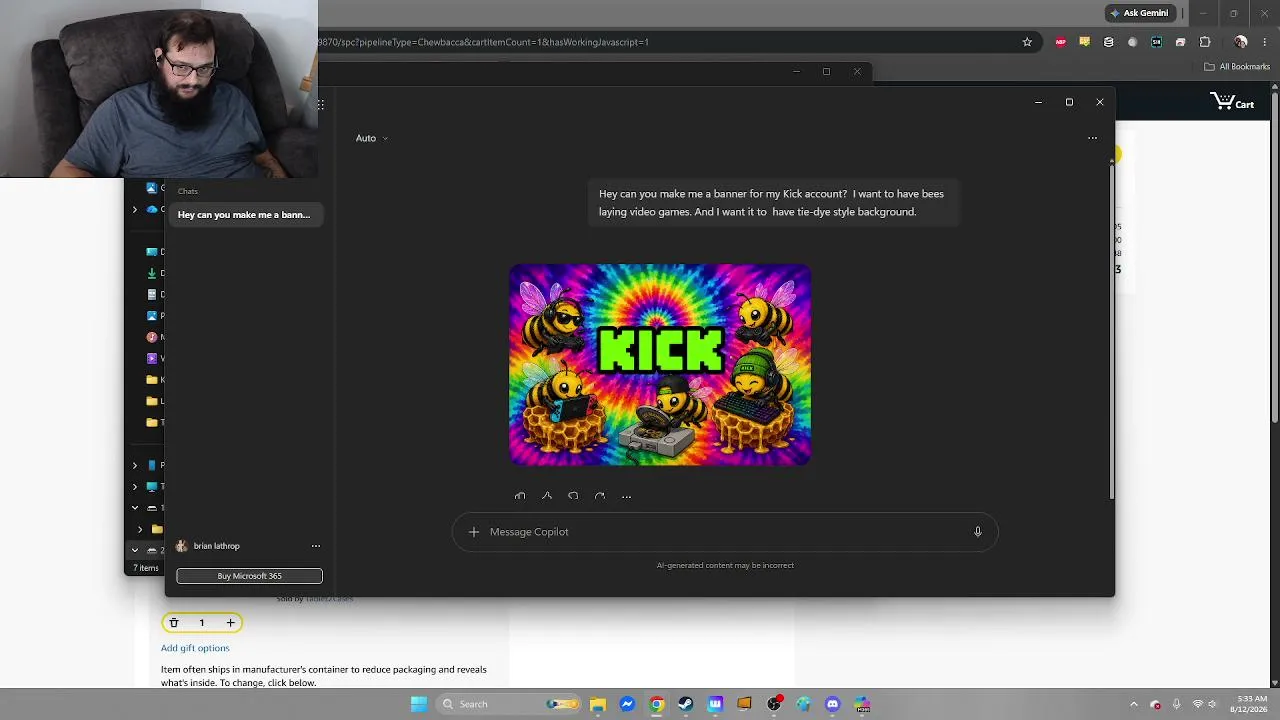Viewport: 1280px width, 720px height.
Task: Open the ABP ad blocker extension
Action: point(1061,42)
